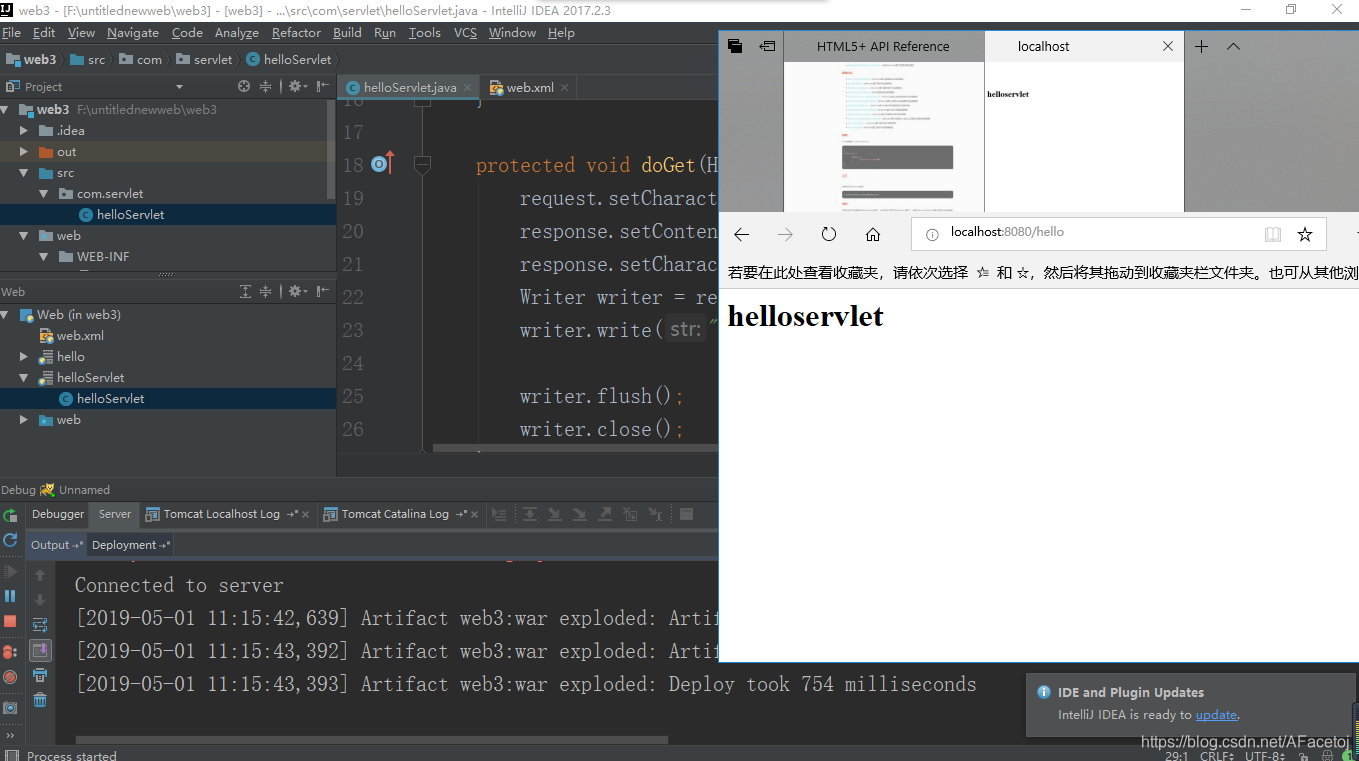This screenshot has height=761, width=1359.
Task: Close the localhost browser tab
Action: (x=1167, y=46)
